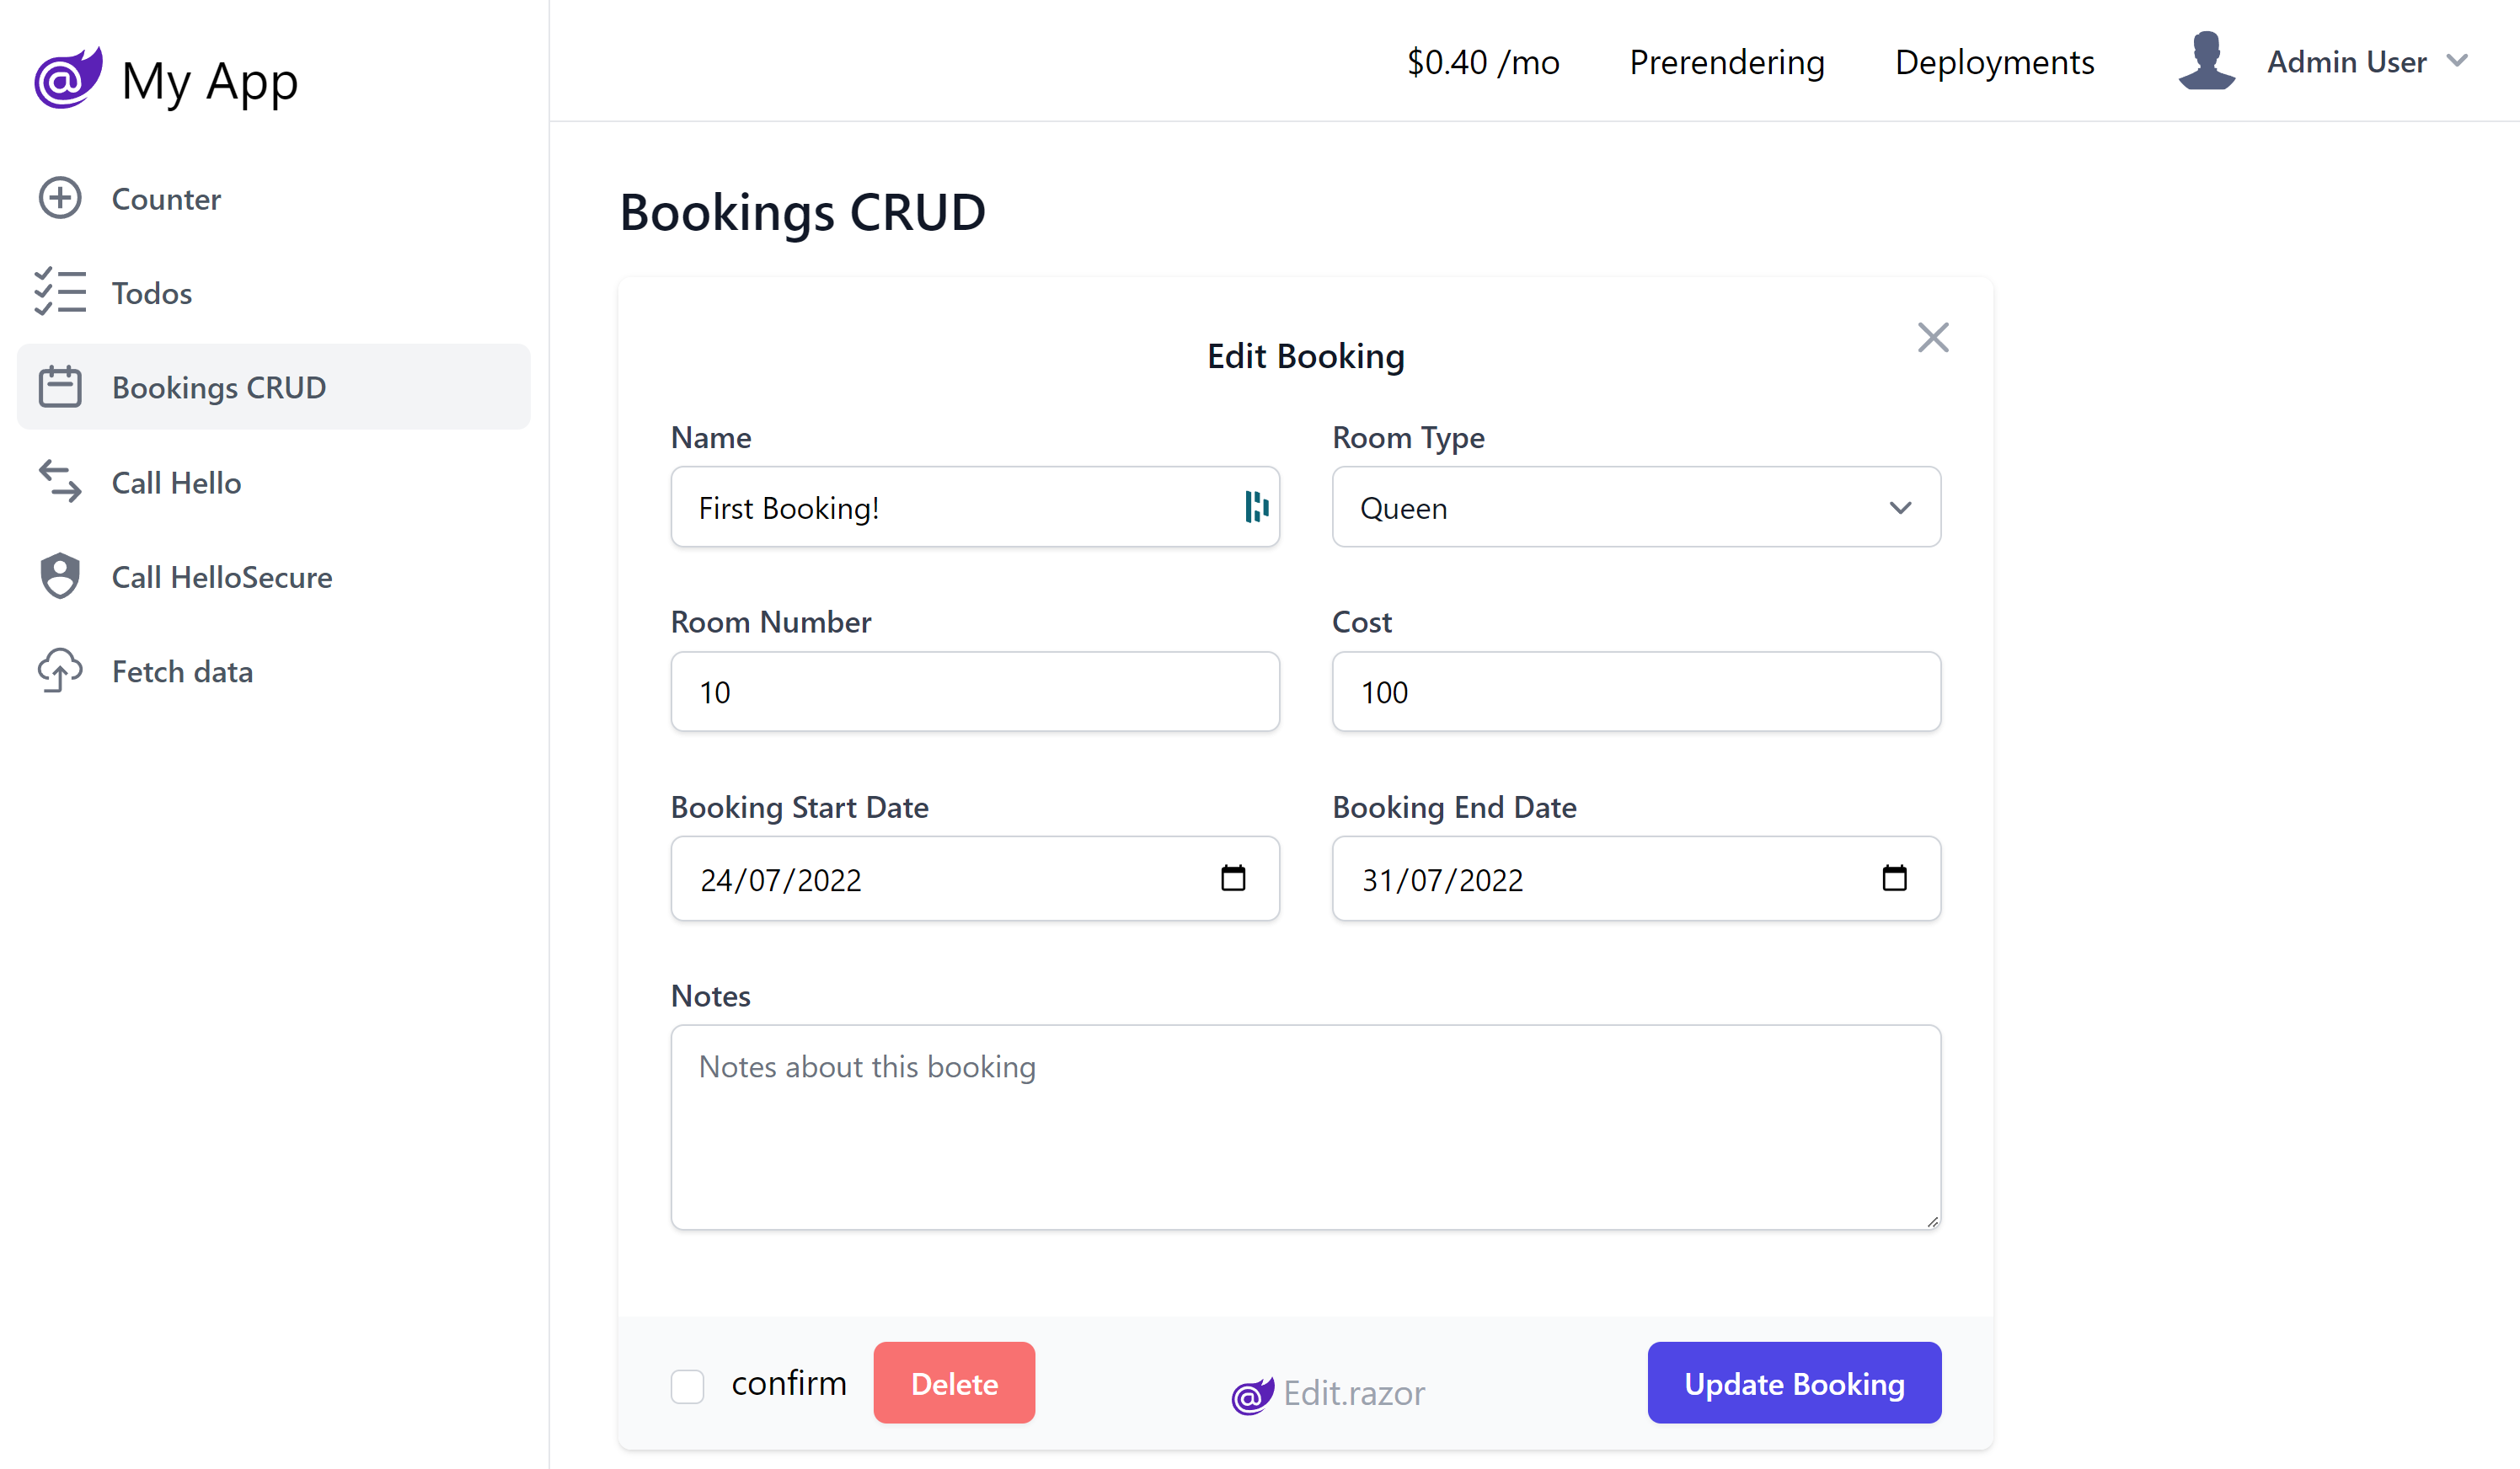Click the Admin User avatar icon
The image size is (2520, 1469).
click(x=2206, y=61)
